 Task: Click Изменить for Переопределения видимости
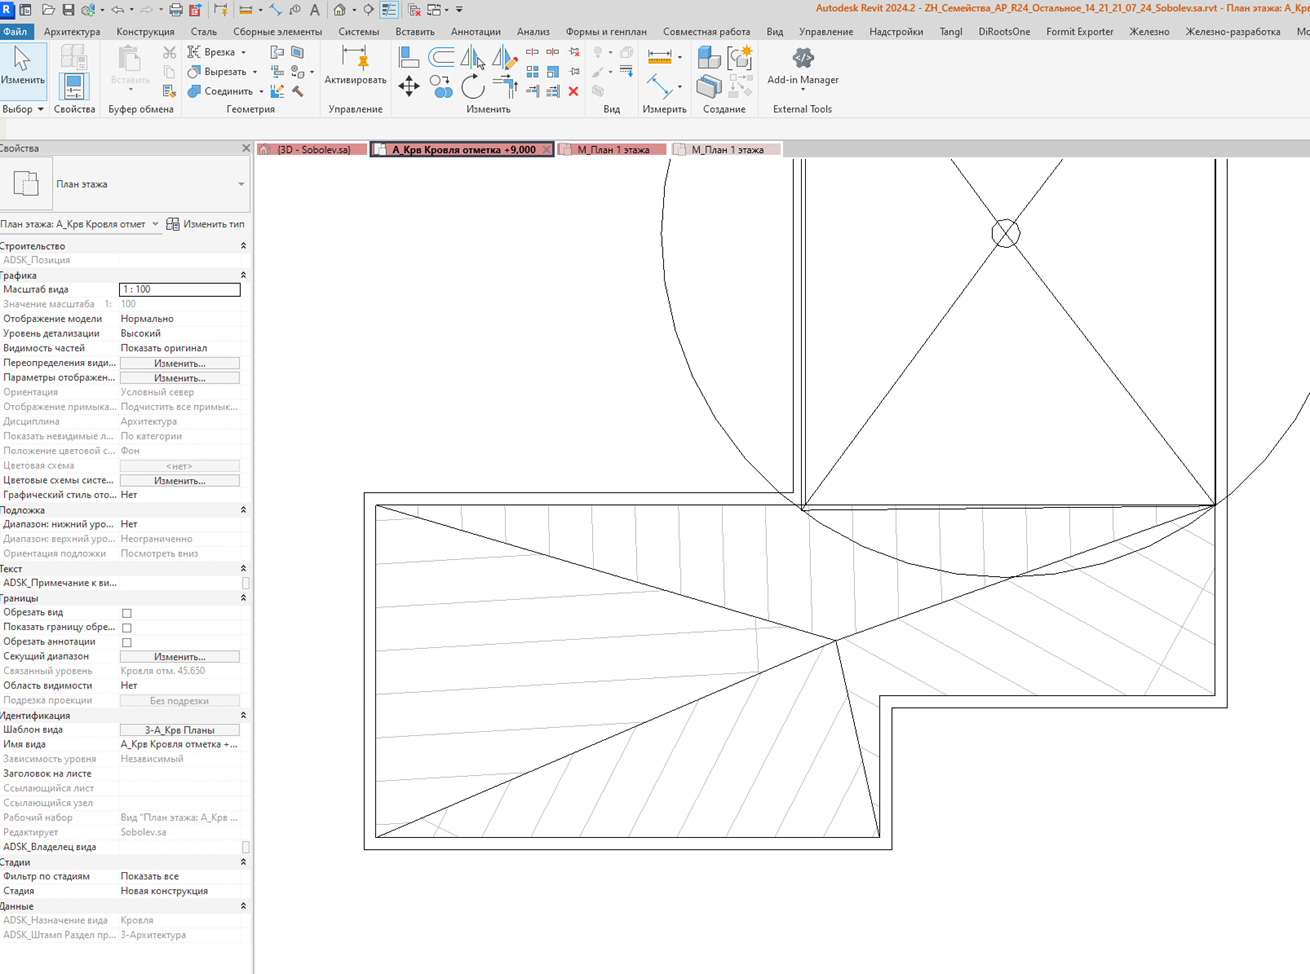(x=180, y=363)
